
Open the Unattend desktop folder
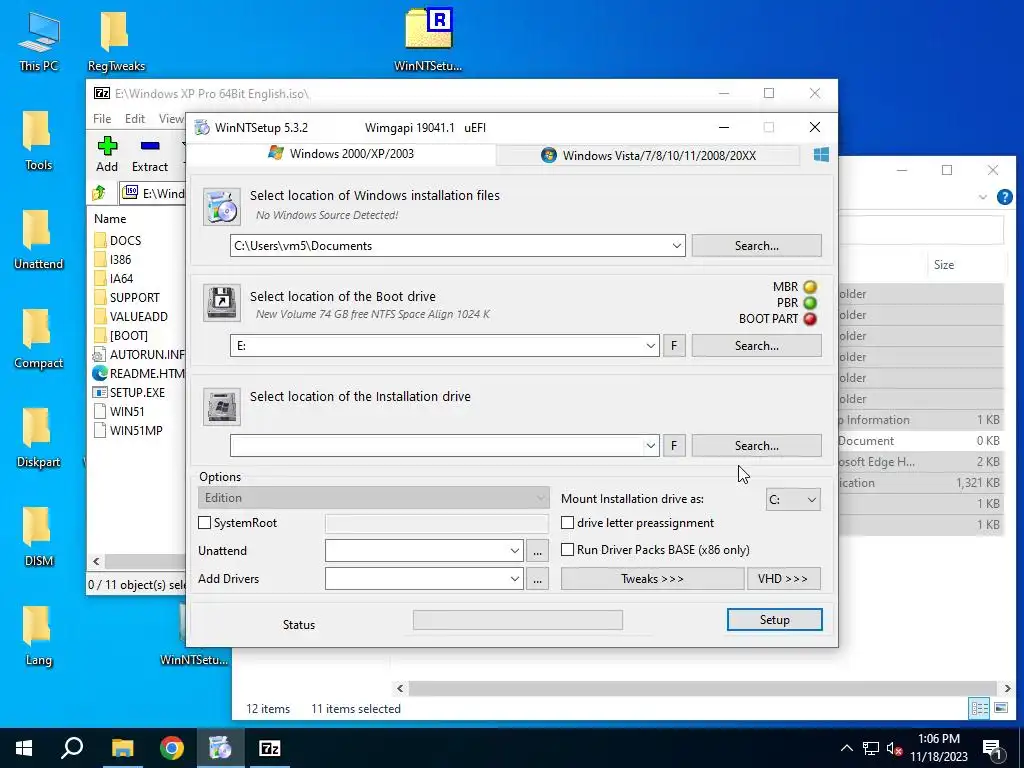coord(38,240)
